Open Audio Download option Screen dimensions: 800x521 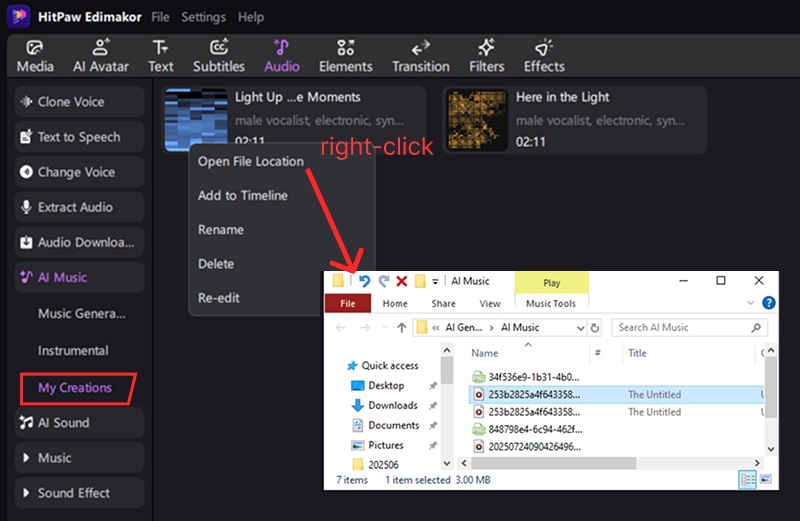point(79,242)
